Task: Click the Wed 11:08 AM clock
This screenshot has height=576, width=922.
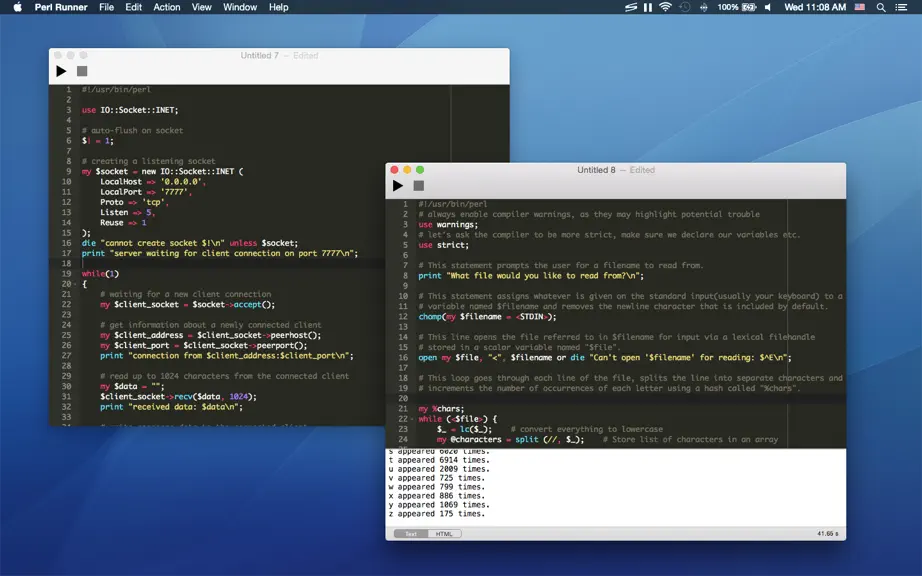Action: pyautogui.click(x=815, y=7)
